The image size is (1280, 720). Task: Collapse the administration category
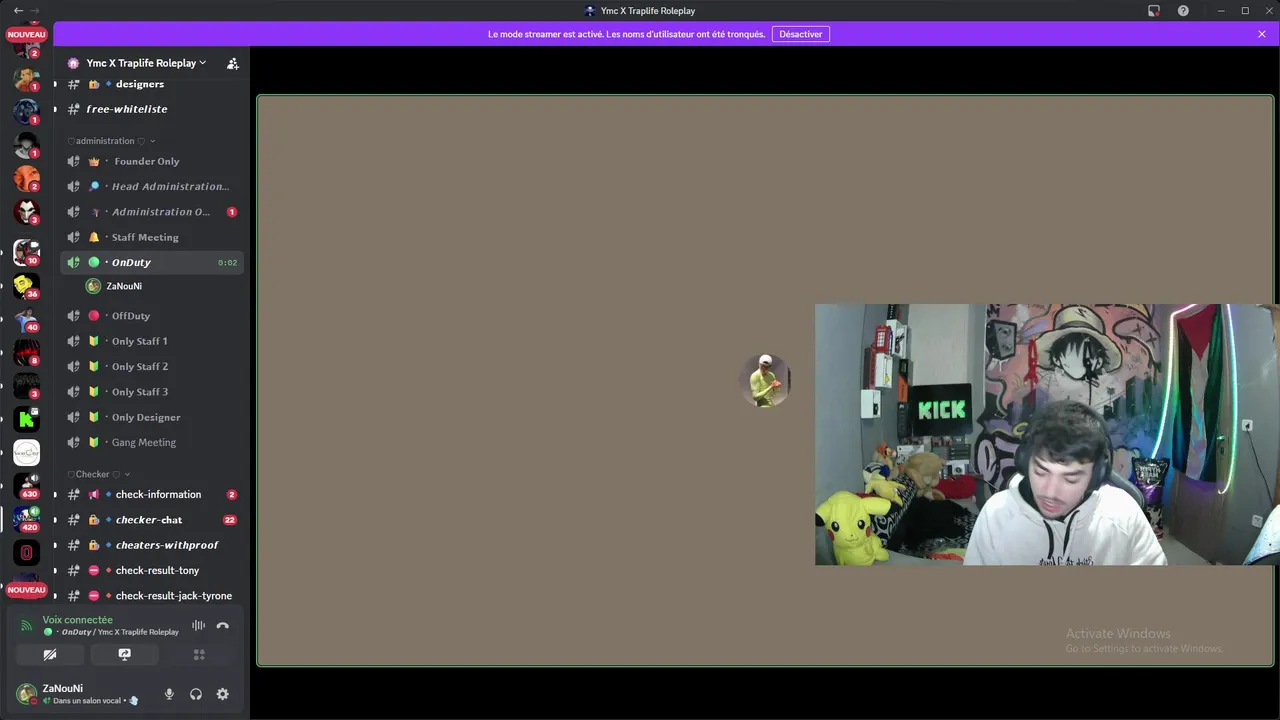111,141
